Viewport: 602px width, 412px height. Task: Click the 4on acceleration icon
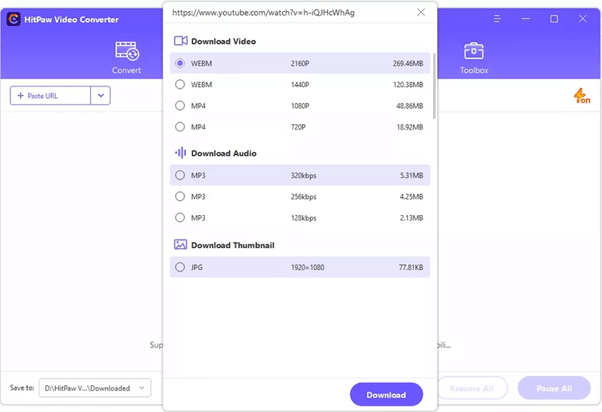[x=581, y=96]
